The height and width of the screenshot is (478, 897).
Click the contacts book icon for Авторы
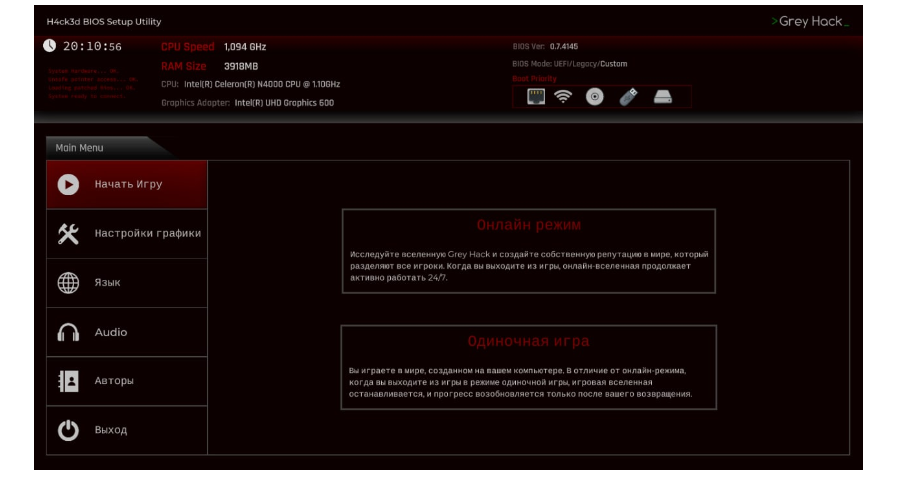(68, 381)
